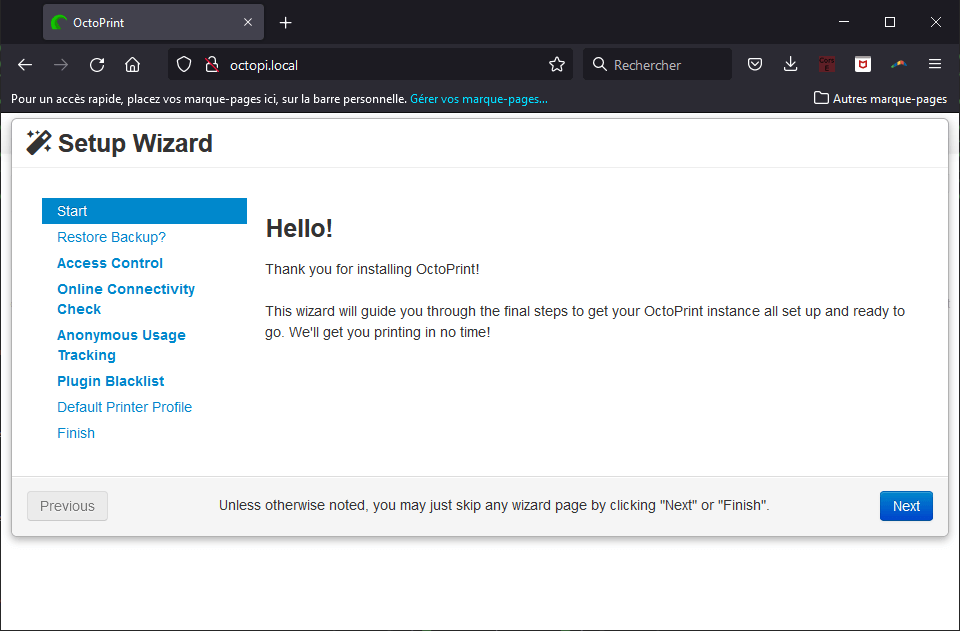Open Default Printer Profile step
This screenshot has width=960, height=631.
[124, 407]
